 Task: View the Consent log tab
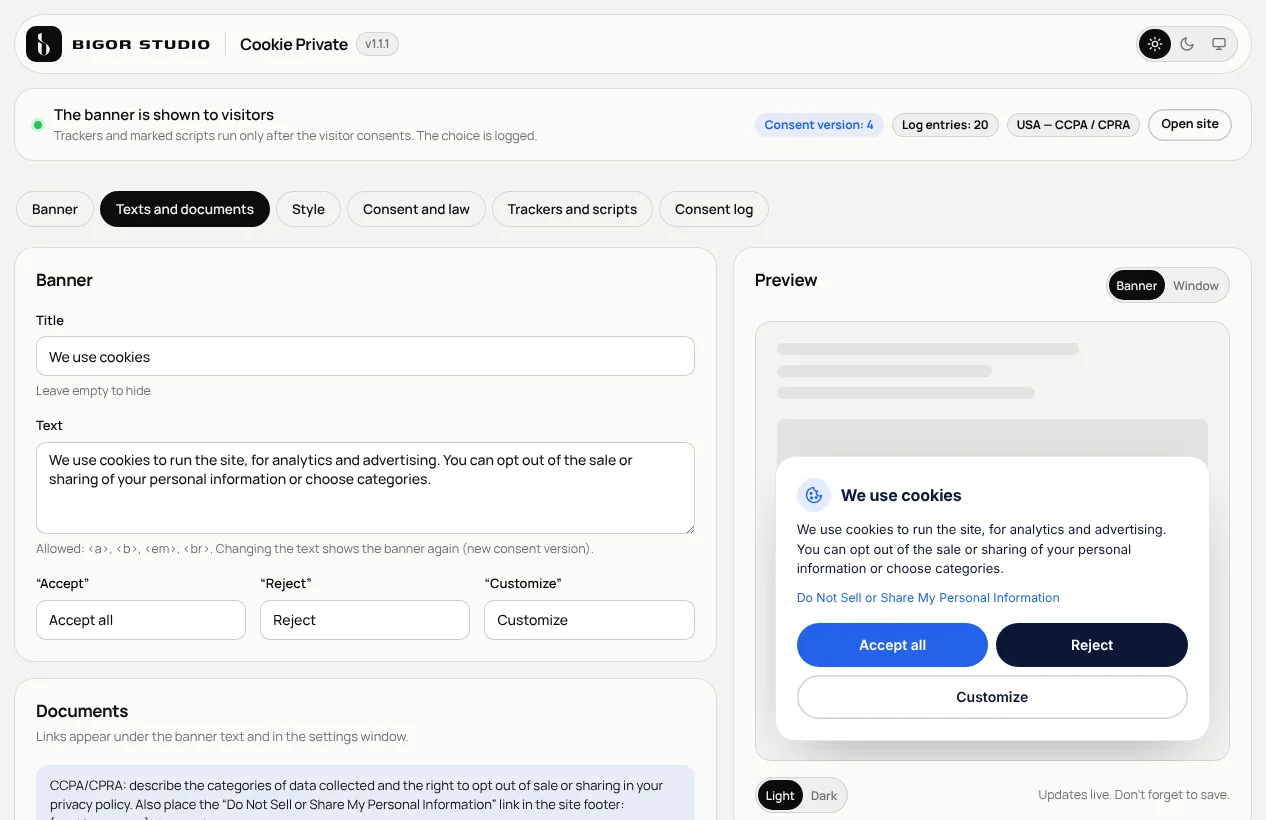(714, 209)
